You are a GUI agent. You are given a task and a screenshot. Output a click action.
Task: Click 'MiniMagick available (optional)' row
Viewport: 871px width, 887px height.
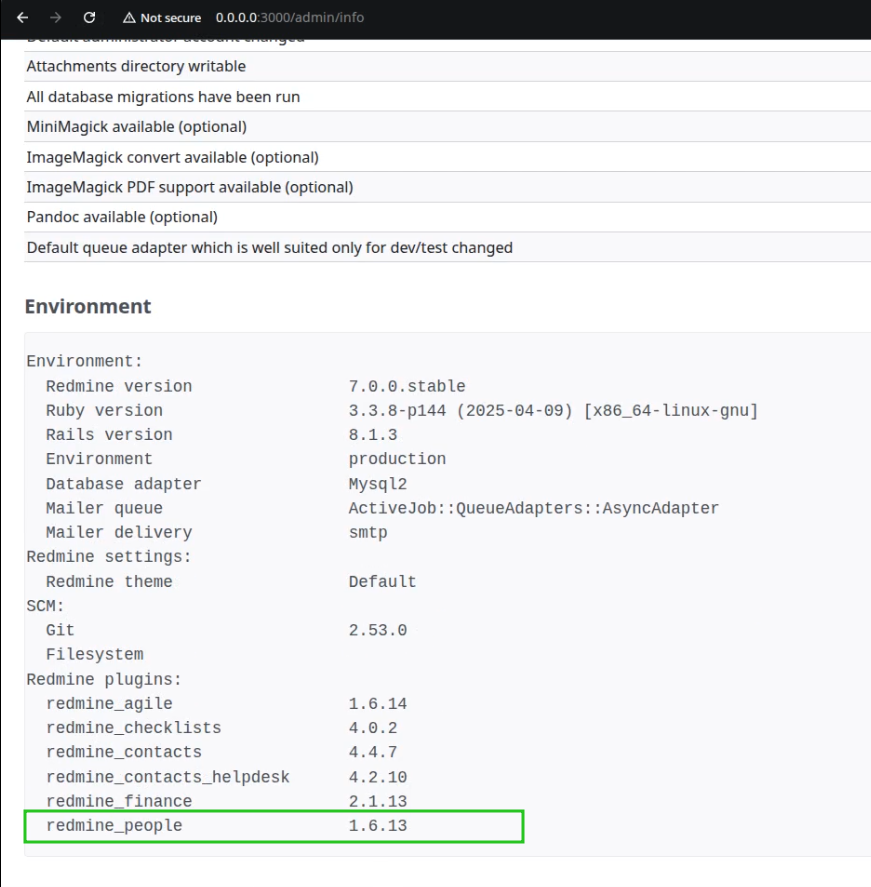click(447, 127)
